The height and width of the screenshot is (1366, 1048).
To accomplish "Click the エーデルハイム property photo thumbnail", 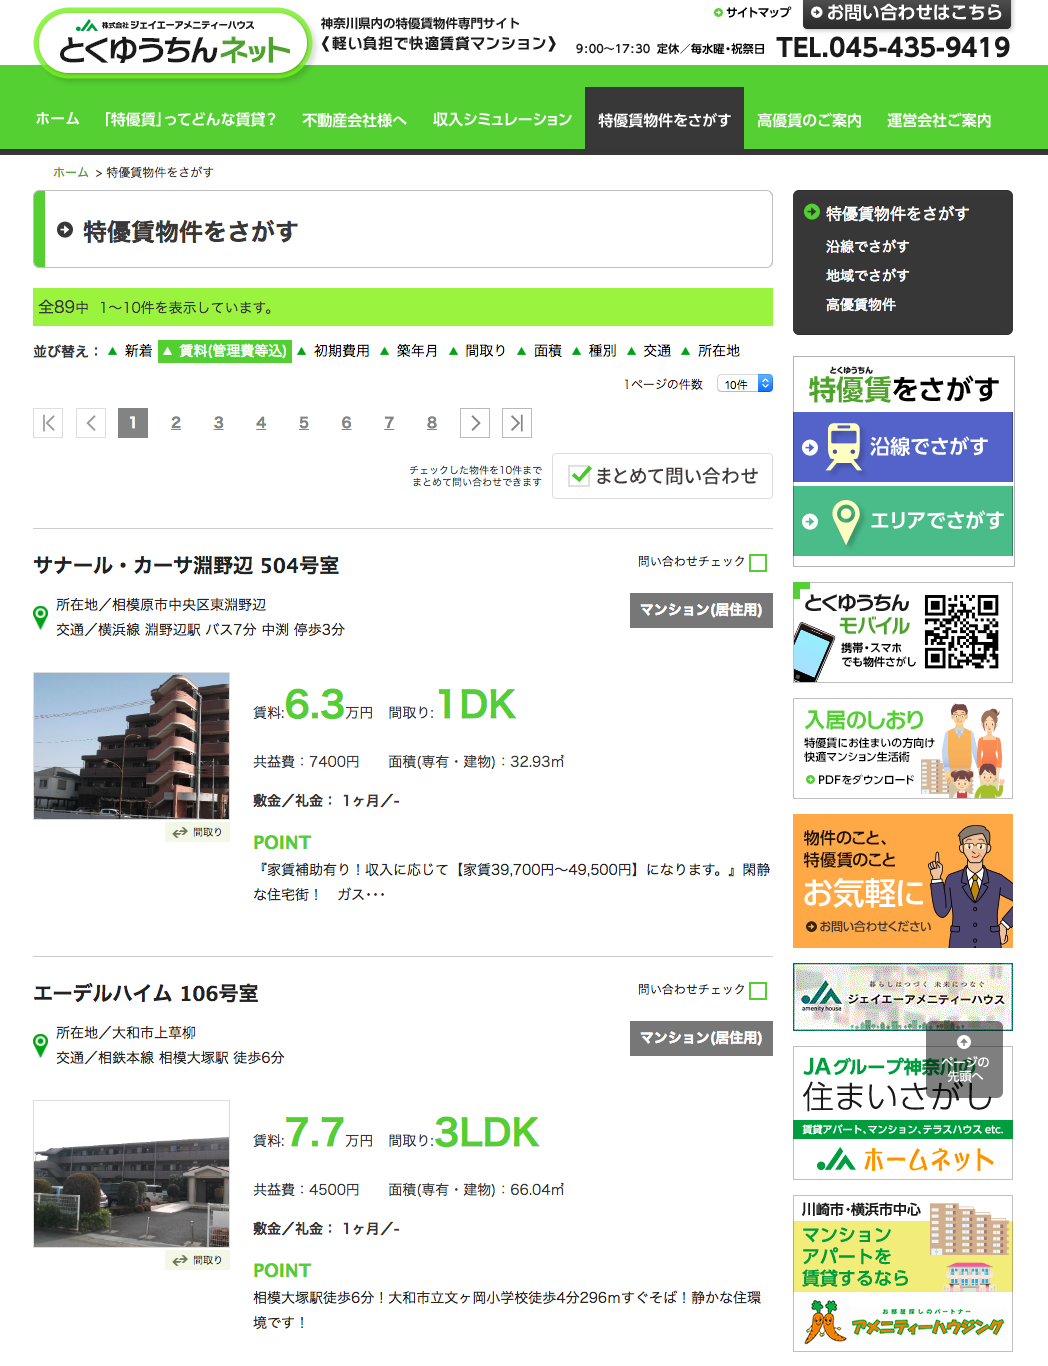I will [x=131, y=1173].
